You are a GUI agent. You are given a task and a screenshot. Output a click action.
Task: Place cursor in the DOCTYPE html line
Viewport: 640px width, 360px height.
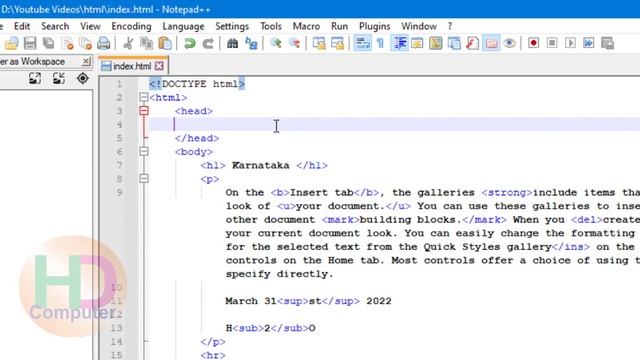click(x=197, y=84)
